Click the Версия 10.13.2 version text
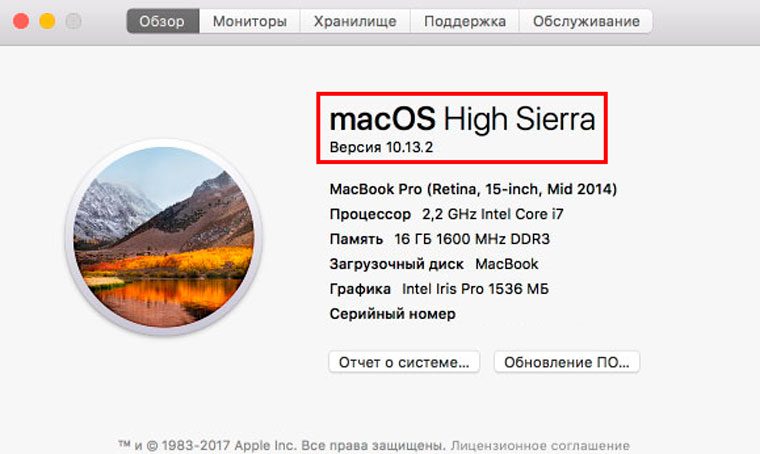760x454 pixels. click(381, 148)
